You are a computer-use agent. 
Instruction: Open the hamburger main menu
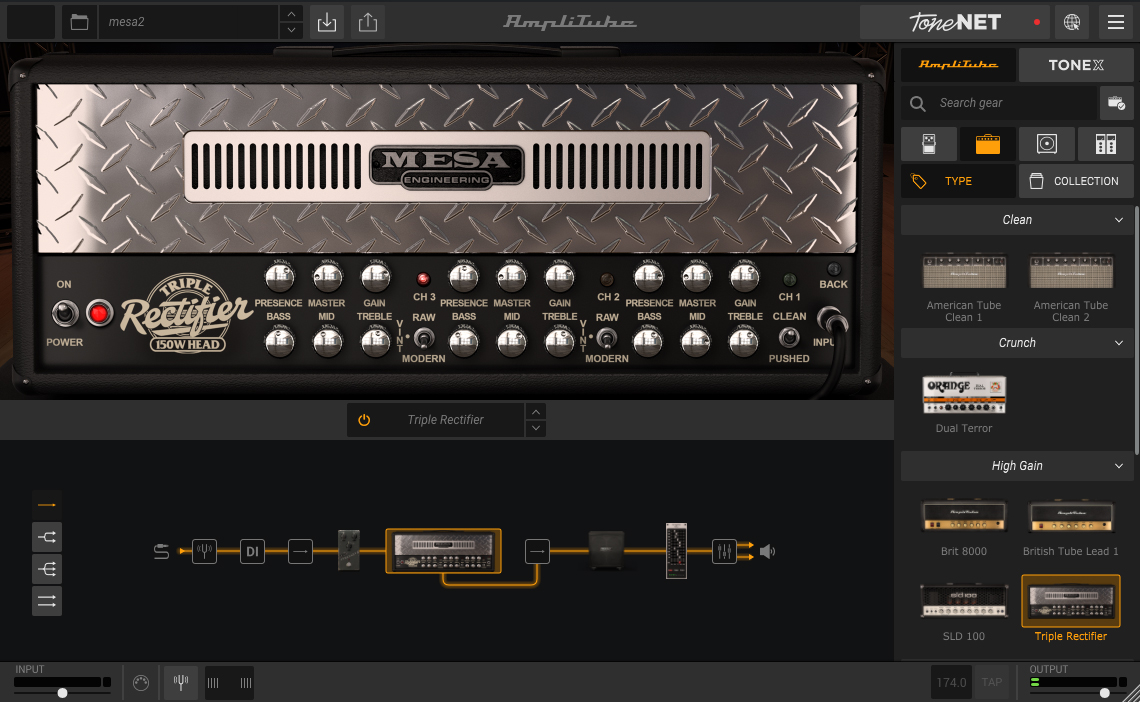click(x=1114, y=21)
